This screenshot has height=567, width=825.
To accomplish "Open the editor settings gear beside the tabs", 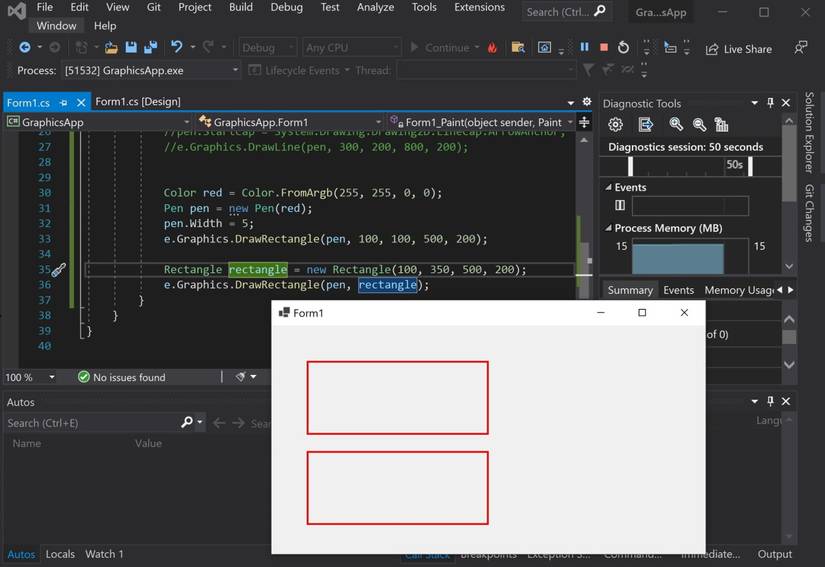I will (x=587, y=102).
